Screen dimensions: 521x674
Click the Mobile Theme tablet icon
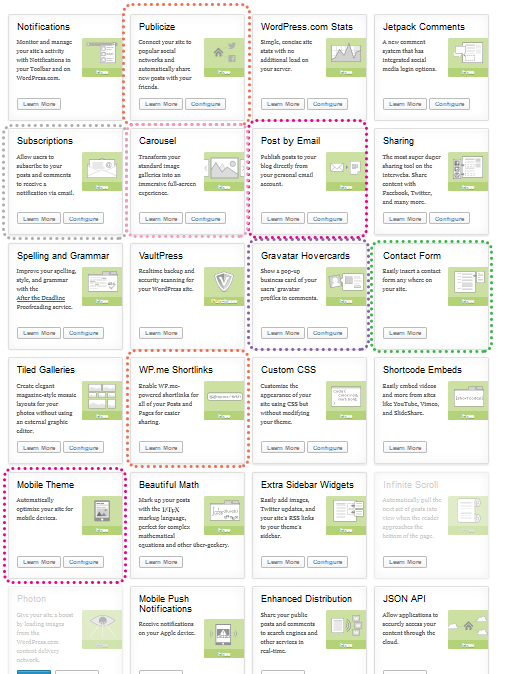point(102,511)
